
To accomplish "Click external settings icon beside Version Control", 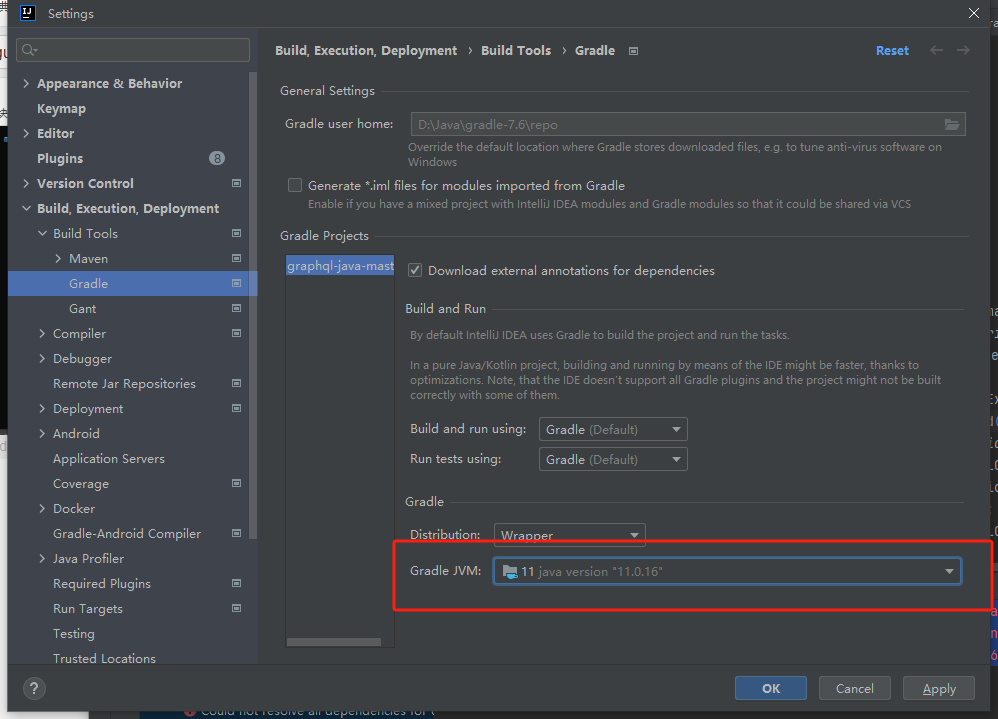I will tap(236, 183).
